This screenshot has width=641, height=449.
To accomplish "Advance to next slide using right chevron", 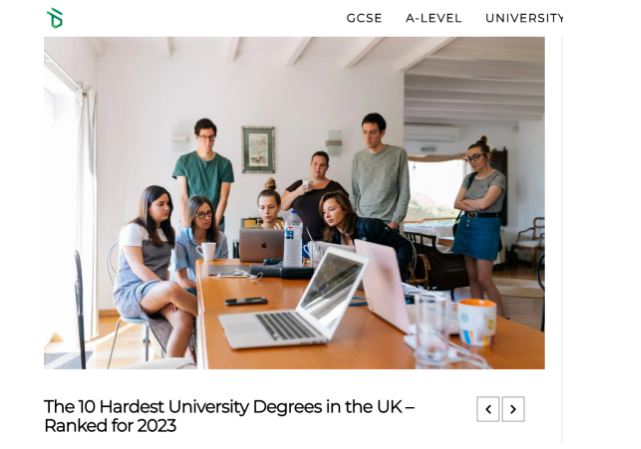I will click(x=513, y=409).
